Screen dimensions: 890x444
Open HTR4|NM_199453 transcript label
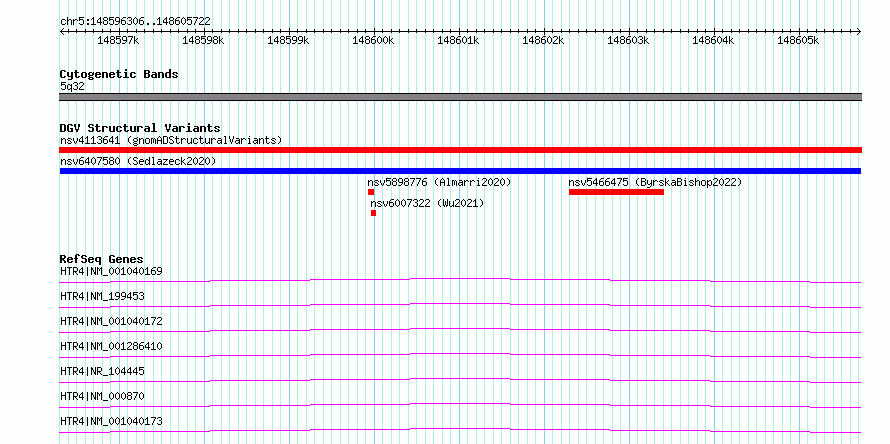102,296
